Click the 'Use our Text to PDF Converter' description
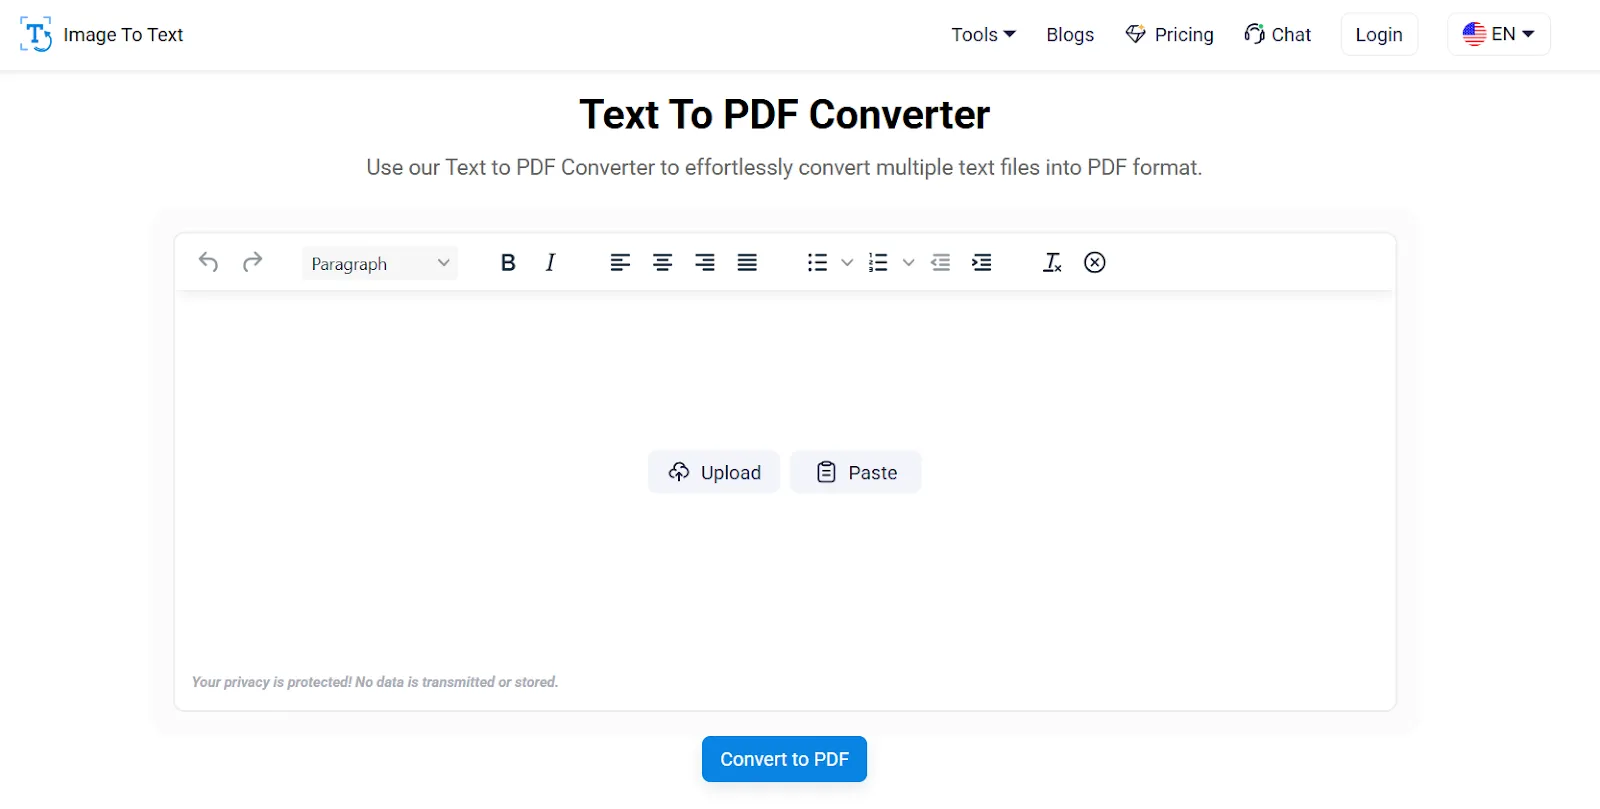 (784, 167)
